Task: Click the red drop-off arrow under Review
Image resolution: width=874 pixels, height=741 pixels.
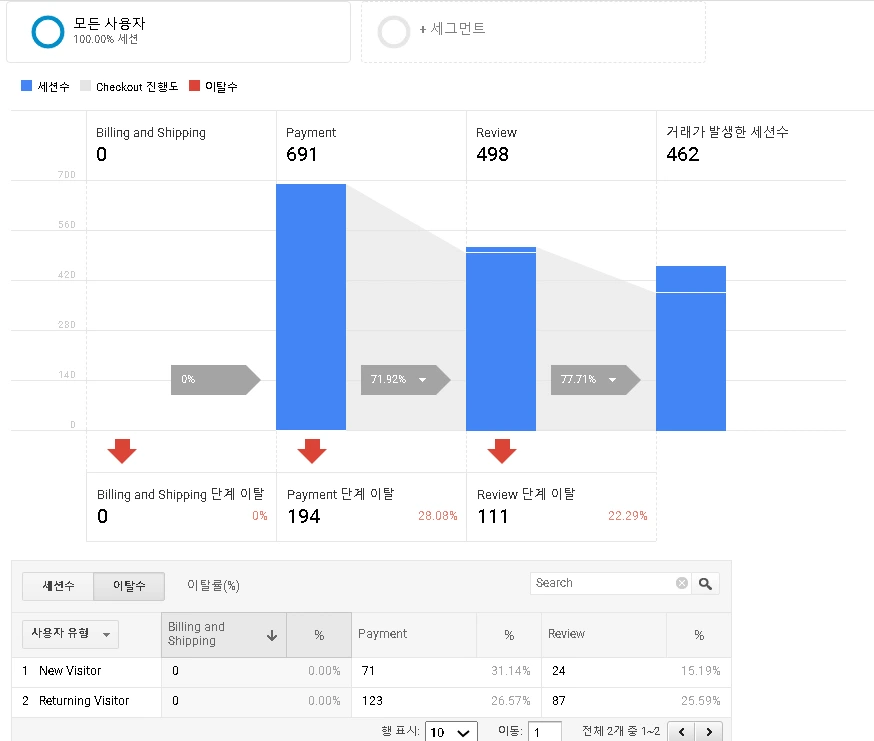Action: tap(502, 451)
